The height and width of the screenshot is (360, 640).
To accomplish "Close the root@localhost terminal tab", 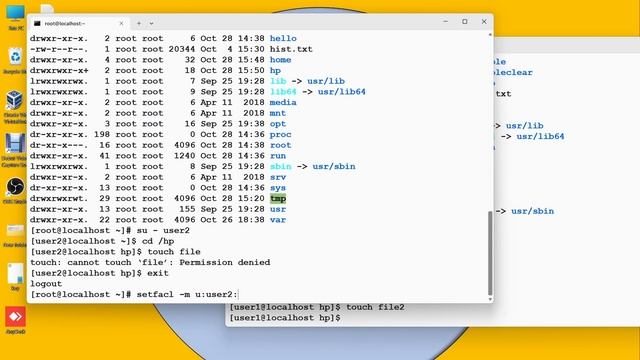I will click(121, 23).
